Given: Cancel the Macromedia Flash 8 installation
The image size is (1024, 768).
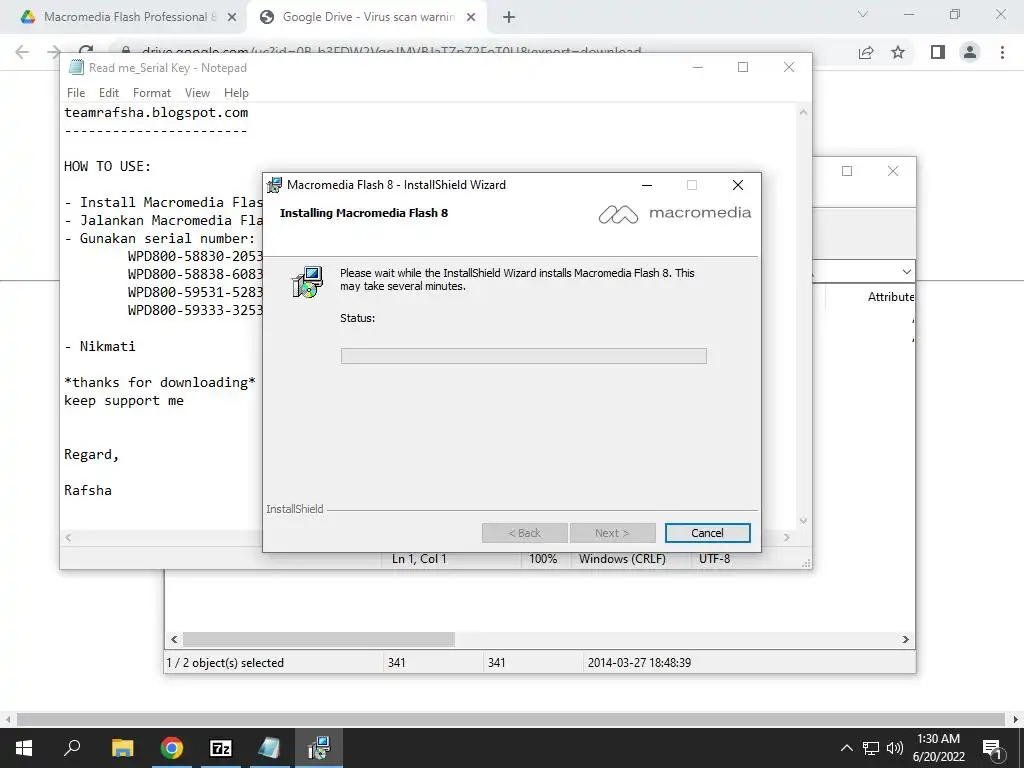Looking at the screenshot, I should pos(707,533).
